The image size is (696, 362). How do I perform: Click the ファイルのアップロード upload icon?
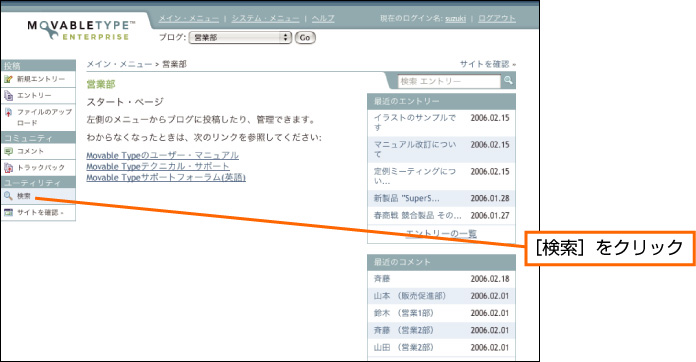[8, 112]
